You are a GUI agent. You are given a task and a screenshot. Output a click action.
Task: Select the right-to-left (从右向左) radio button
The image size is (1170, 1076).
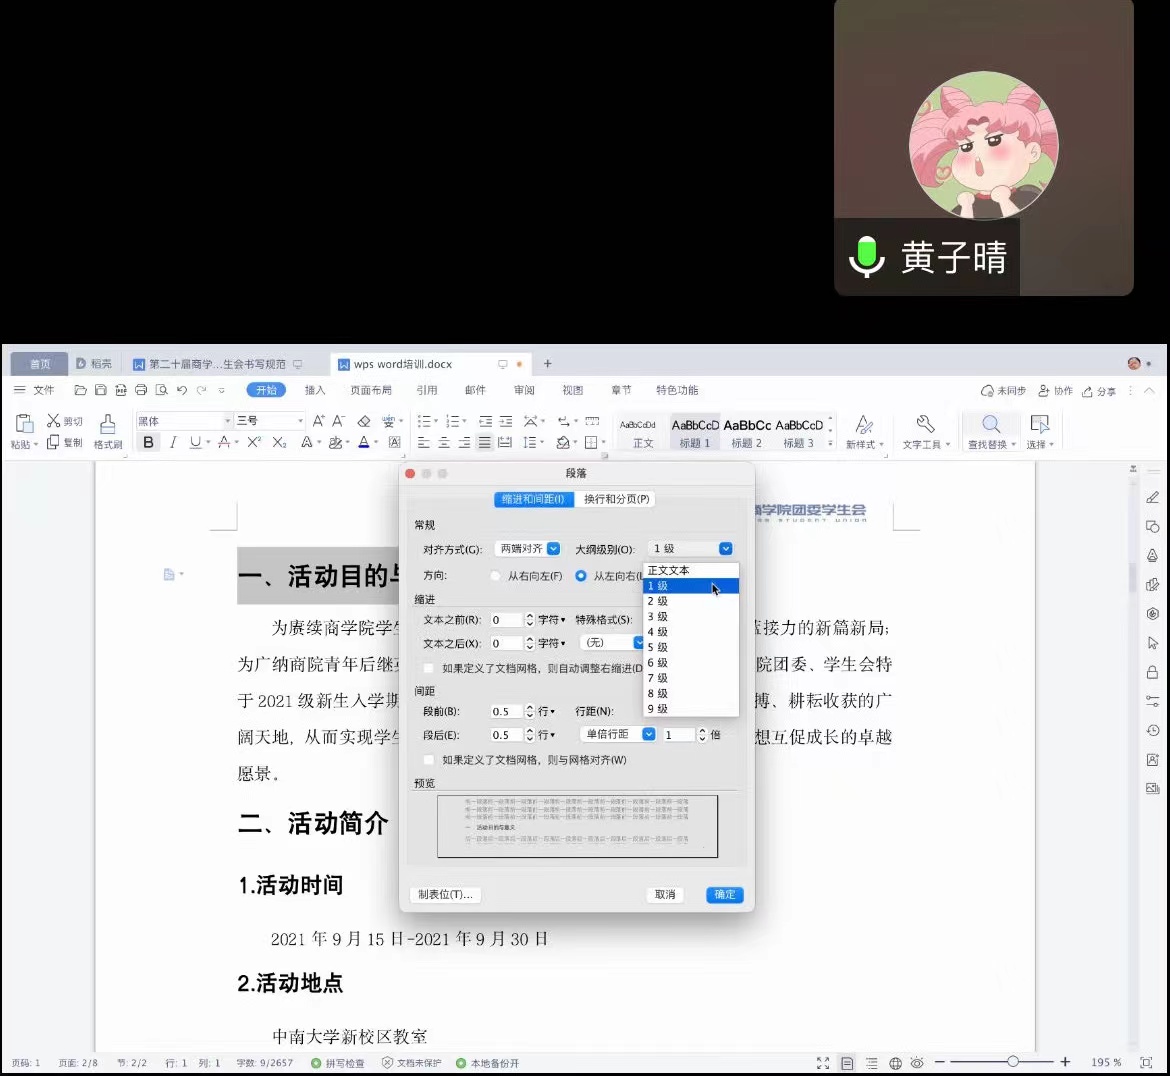click(x=496, y=576)
